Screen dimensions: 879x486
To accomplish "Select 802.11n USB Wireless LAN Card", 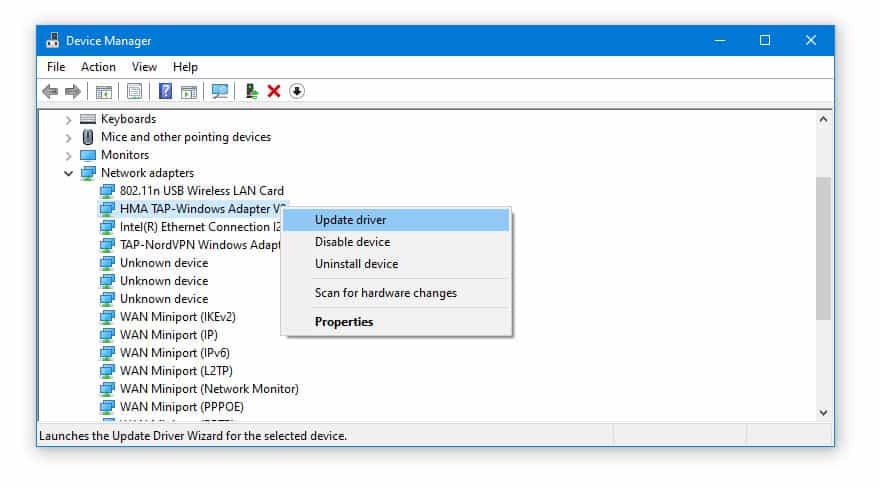I will click(x=202, y=191).
